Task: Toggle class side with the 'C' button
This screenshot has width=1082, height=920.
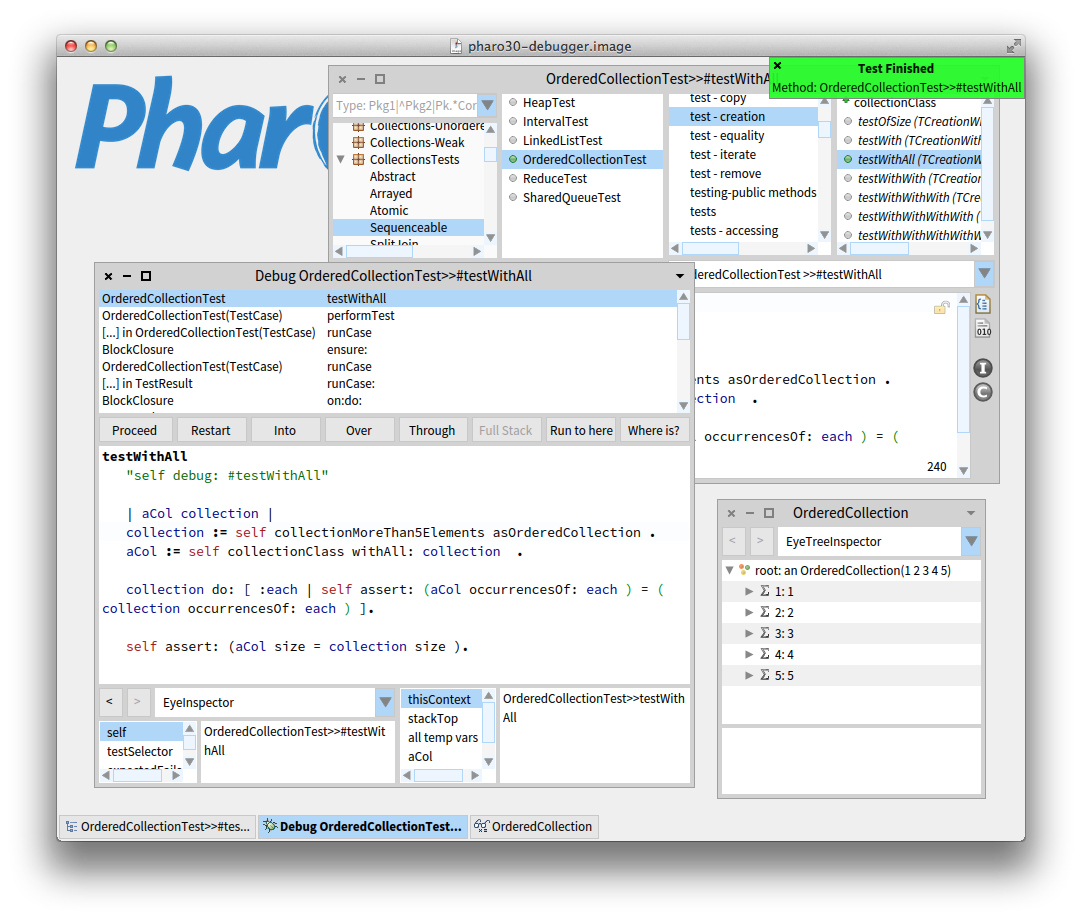Action: (983, 392)
